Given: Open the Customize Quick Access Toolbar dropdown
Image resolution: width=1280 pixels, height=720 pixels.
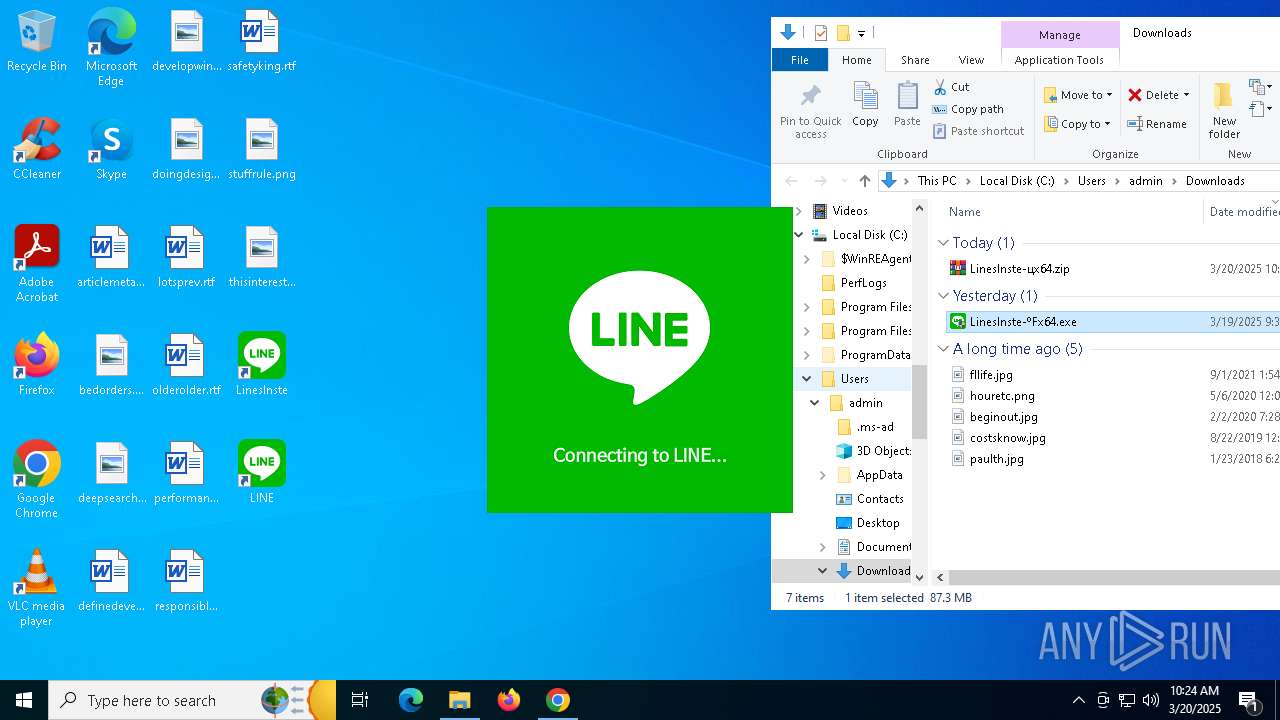Looking at the screenshot, I should (x=861, y=33).
